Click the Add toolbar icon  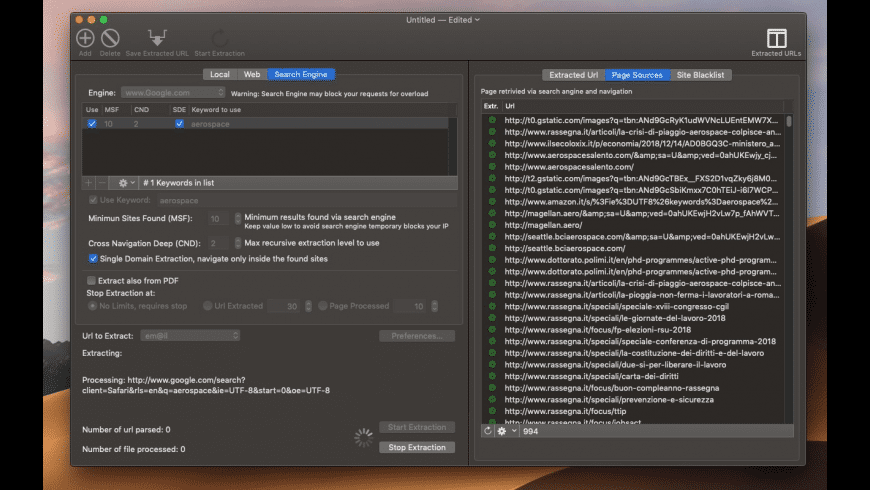[85, 38]
